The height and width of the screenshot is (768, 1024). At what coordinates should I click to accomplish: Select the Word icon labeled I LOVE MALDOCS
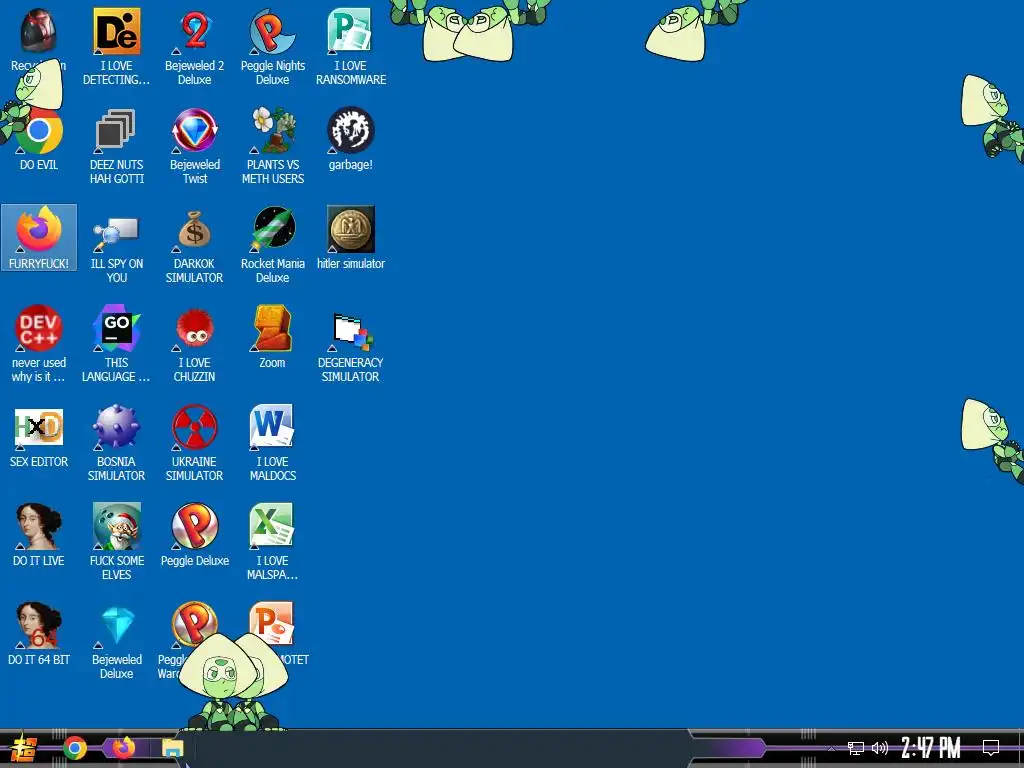pos(272,427)
